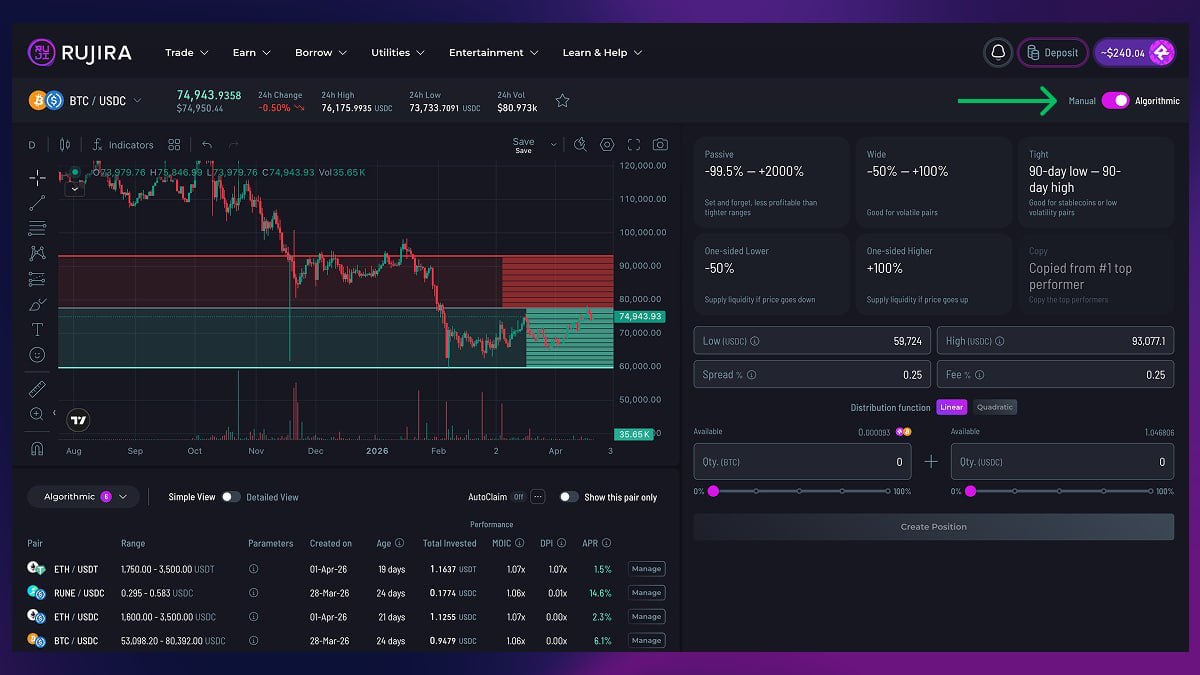Open the AutoClaim options ellipsis button
The image size is (1200, 675).
click(x=537, y=496)
